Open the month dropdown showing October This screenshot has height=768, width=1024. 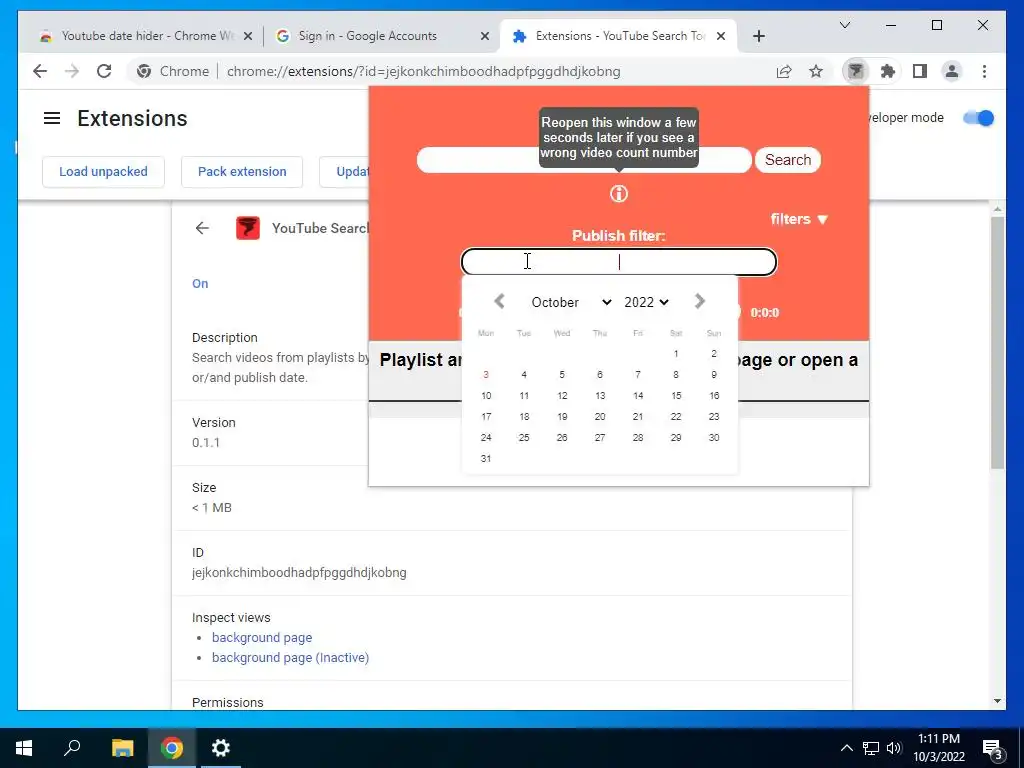pyautogui.click(x=571, y=302)
